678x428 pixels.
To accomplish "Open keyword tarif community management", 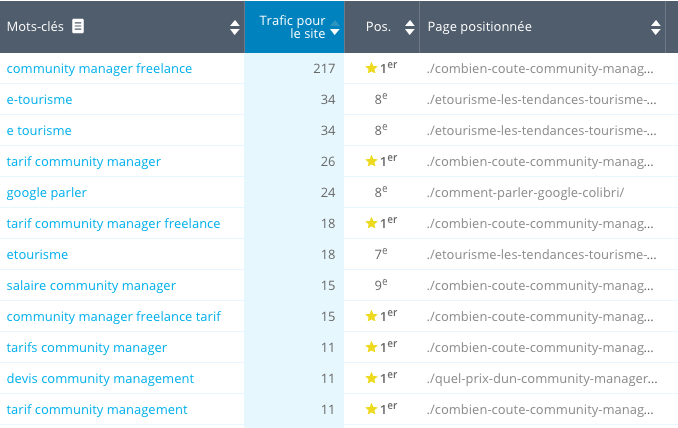I will tap(97, 410).
